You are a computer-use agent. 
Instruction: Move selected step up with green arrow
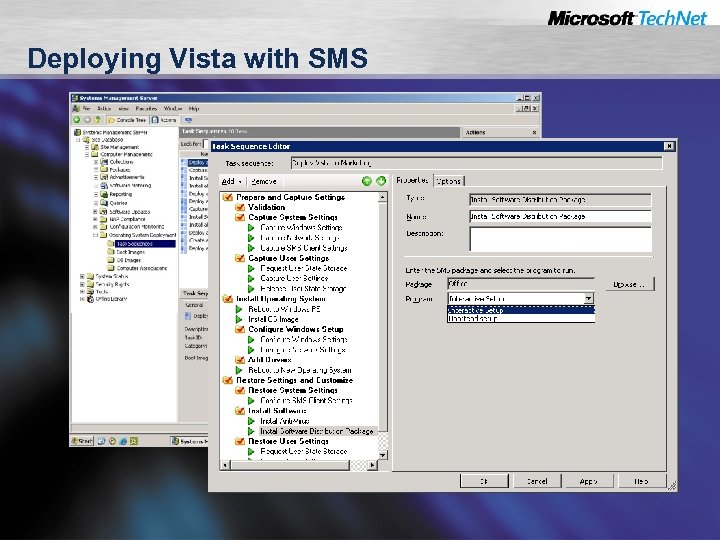[366, 181]
